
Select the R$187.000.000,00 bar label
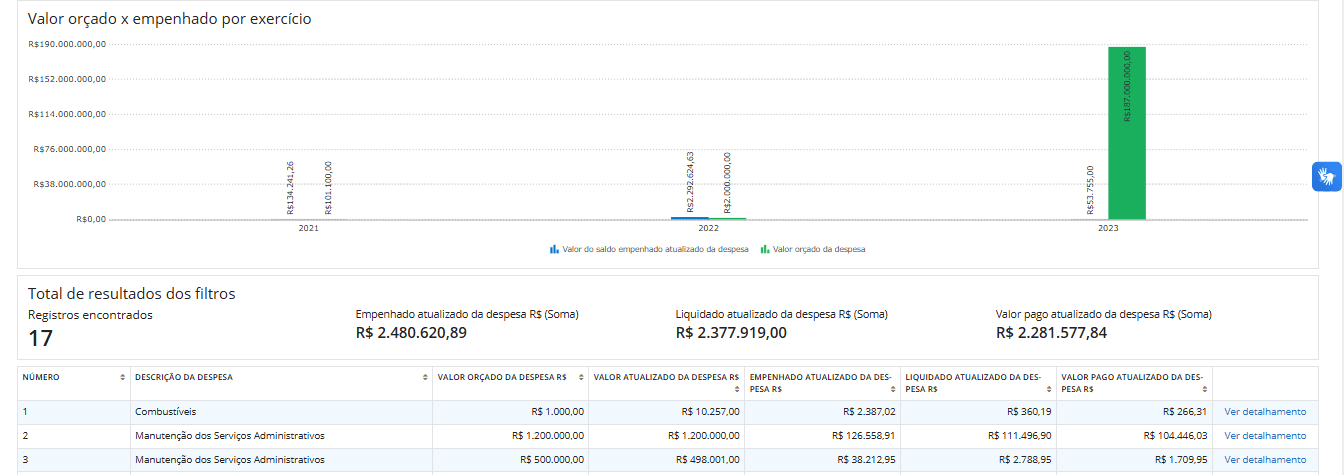tap(1128, 86)
